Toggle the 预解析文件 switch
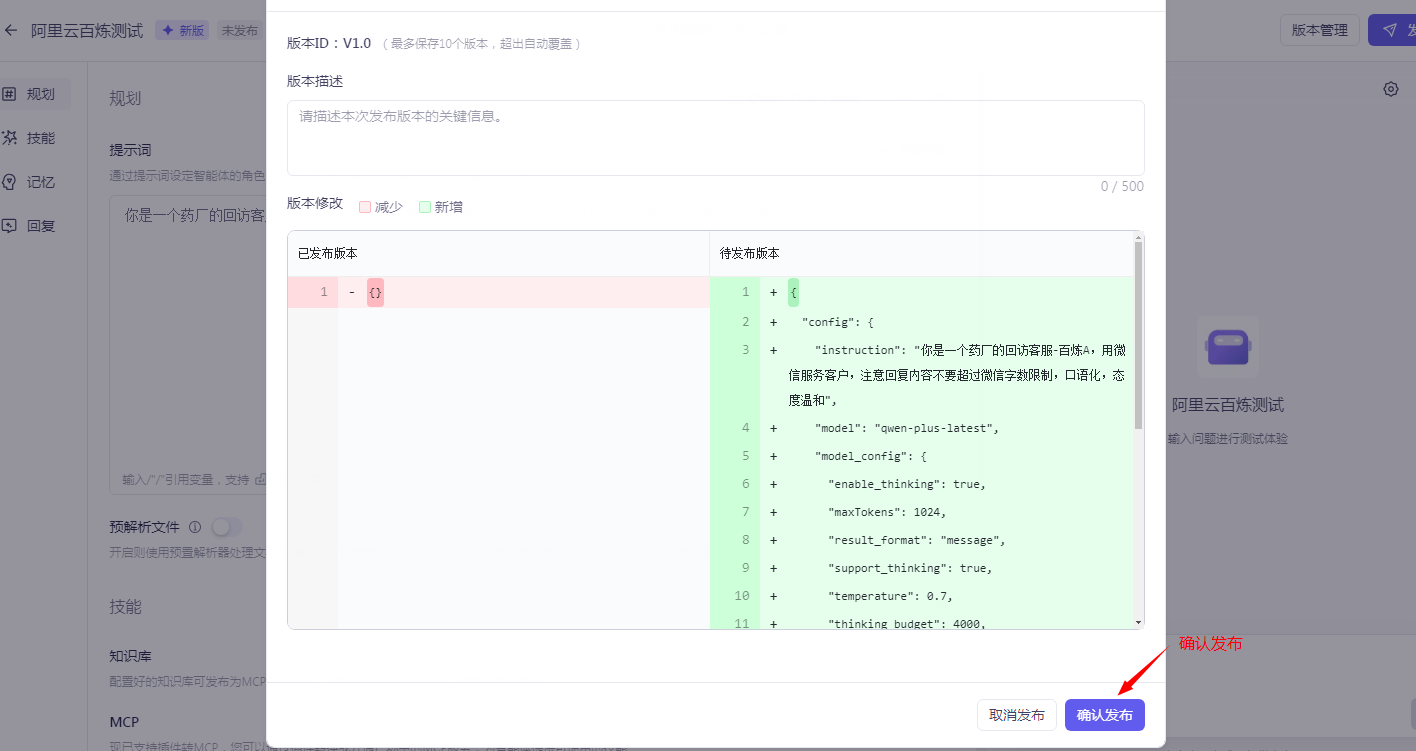 coord(227,527)
